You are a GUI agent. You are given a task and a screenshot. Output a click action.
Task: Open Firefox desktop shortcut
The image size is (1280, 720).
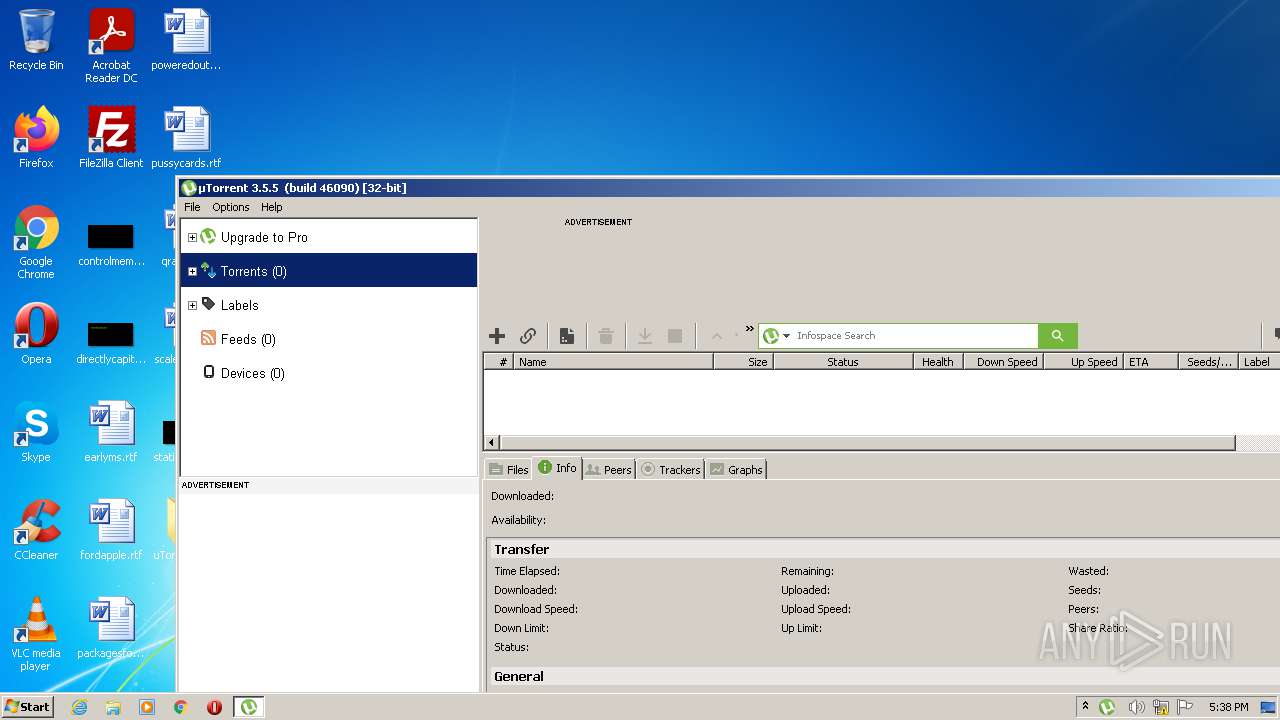click(x=36, y=138)
